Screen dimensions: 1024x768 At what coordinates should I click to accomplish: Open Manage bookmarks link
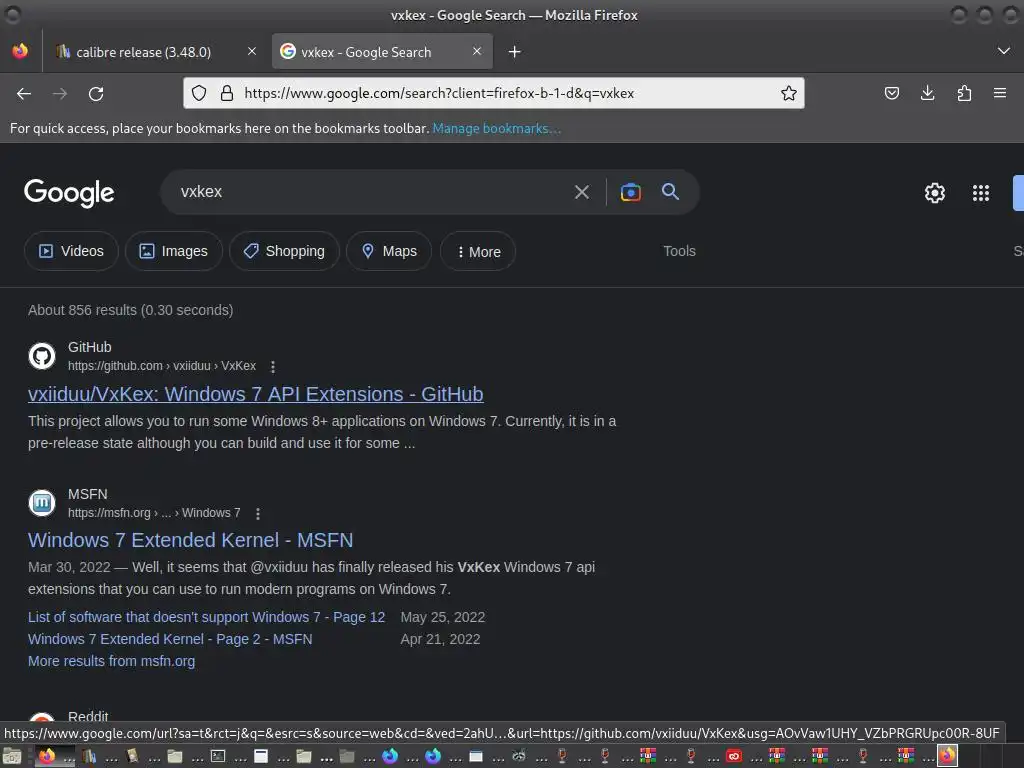(496, 129)
